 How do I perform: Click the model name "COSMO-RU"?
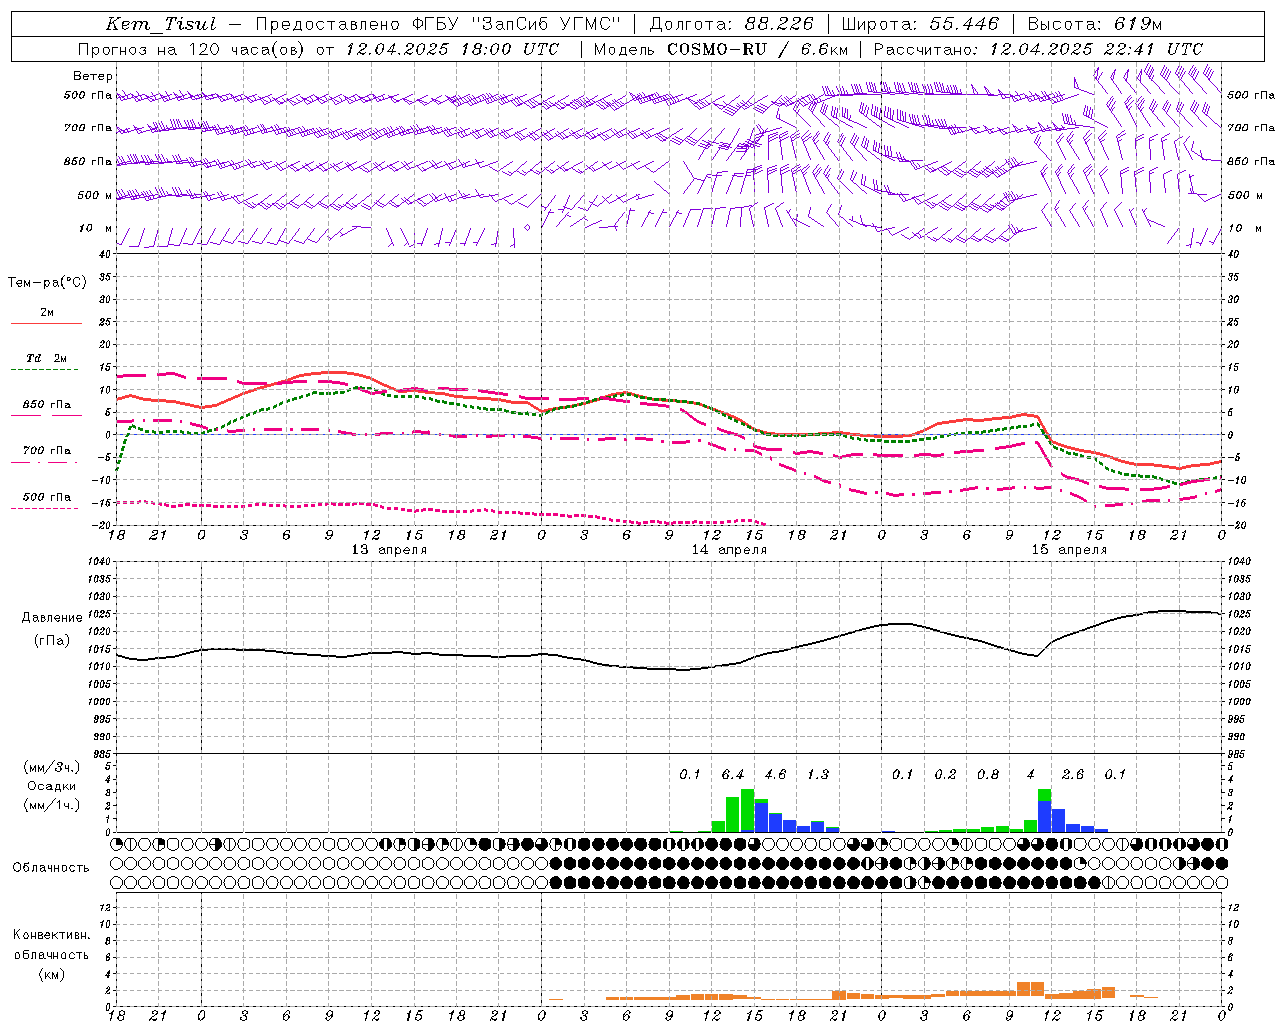tap(717, 49)
